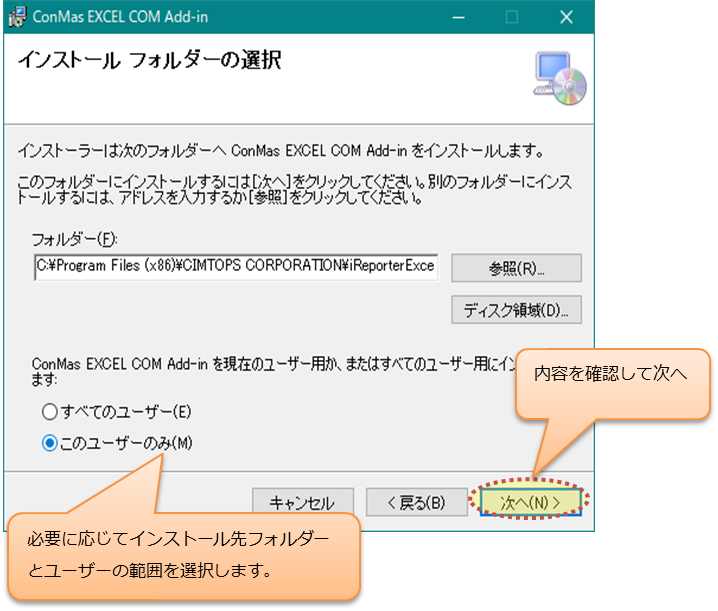Minimize the ConMas installer window
Screen dimensions: 718x611
458,17
